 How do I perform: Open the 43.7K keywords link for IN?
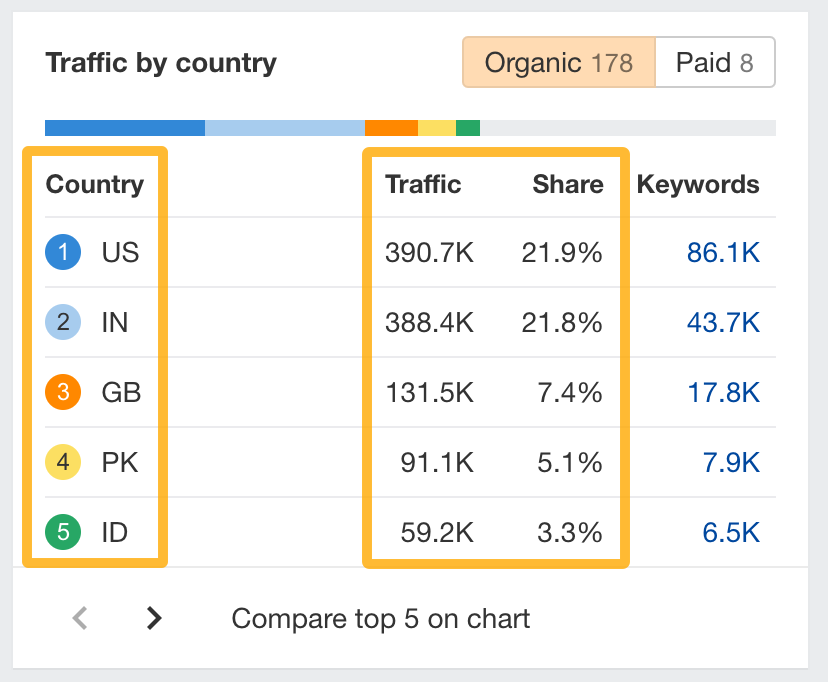coord(723,323)
